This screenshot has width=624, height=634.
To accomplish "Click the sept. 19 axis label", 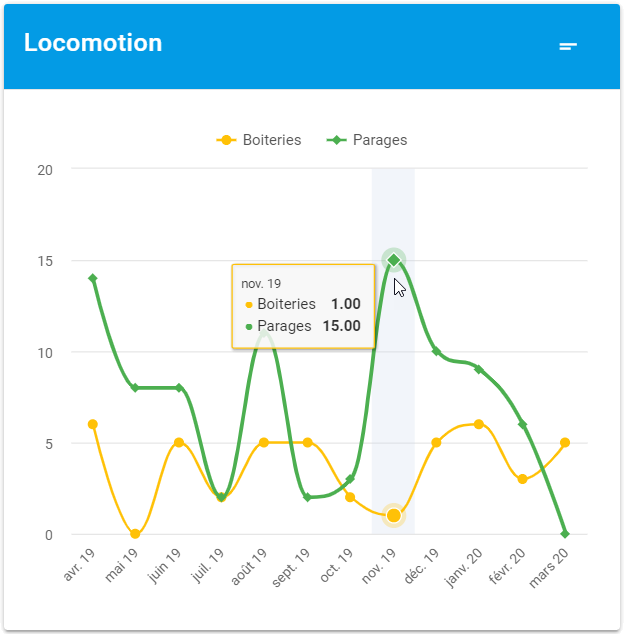I will pos(290,567).
